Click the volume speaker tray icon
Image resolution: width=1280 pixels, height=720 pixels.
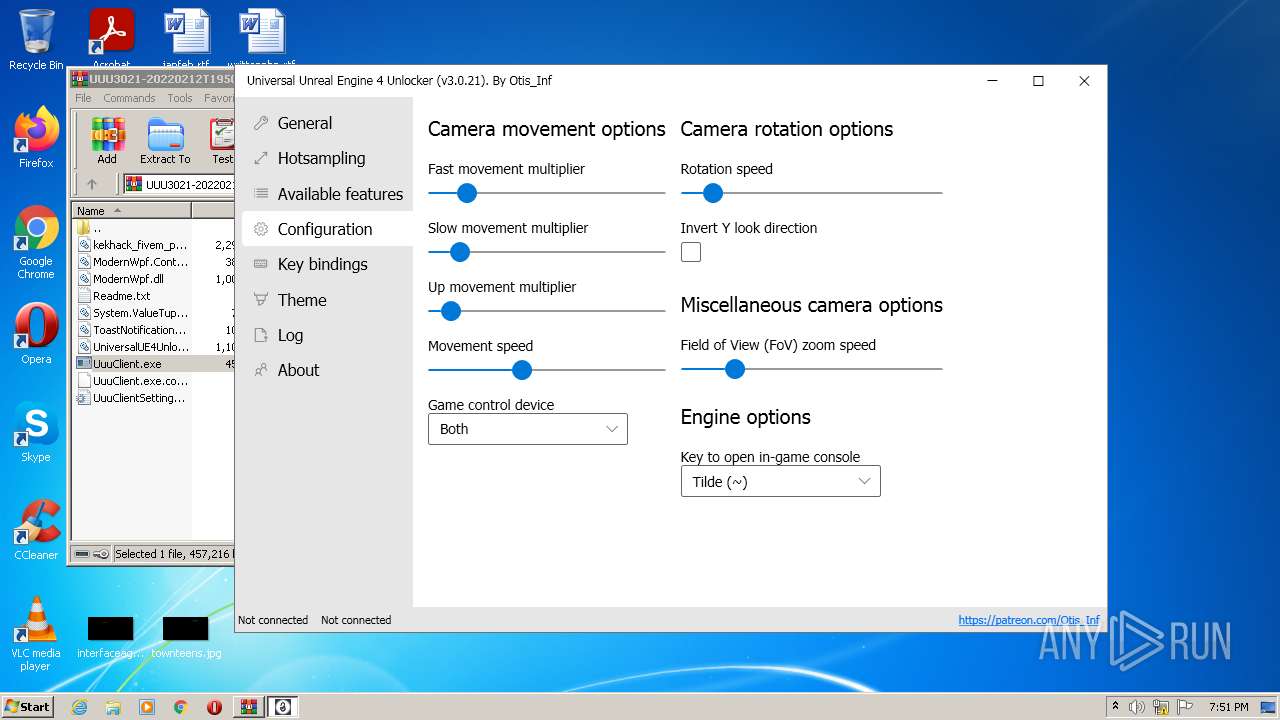(1137, 707)
